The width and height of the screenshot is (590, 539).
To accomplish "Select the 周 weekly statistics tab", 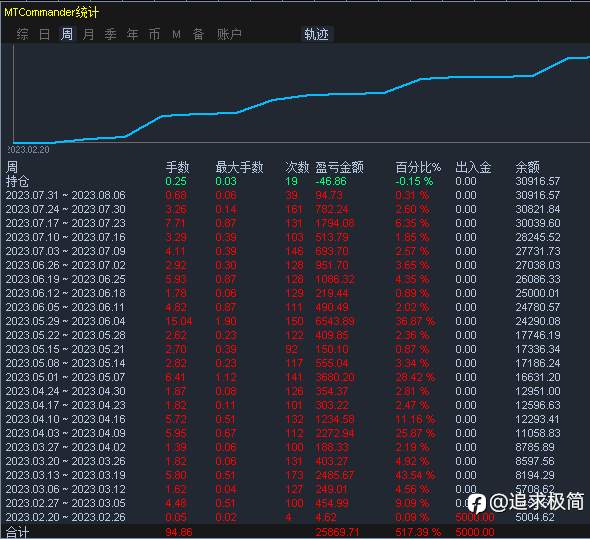I will (x=67, y=34).
